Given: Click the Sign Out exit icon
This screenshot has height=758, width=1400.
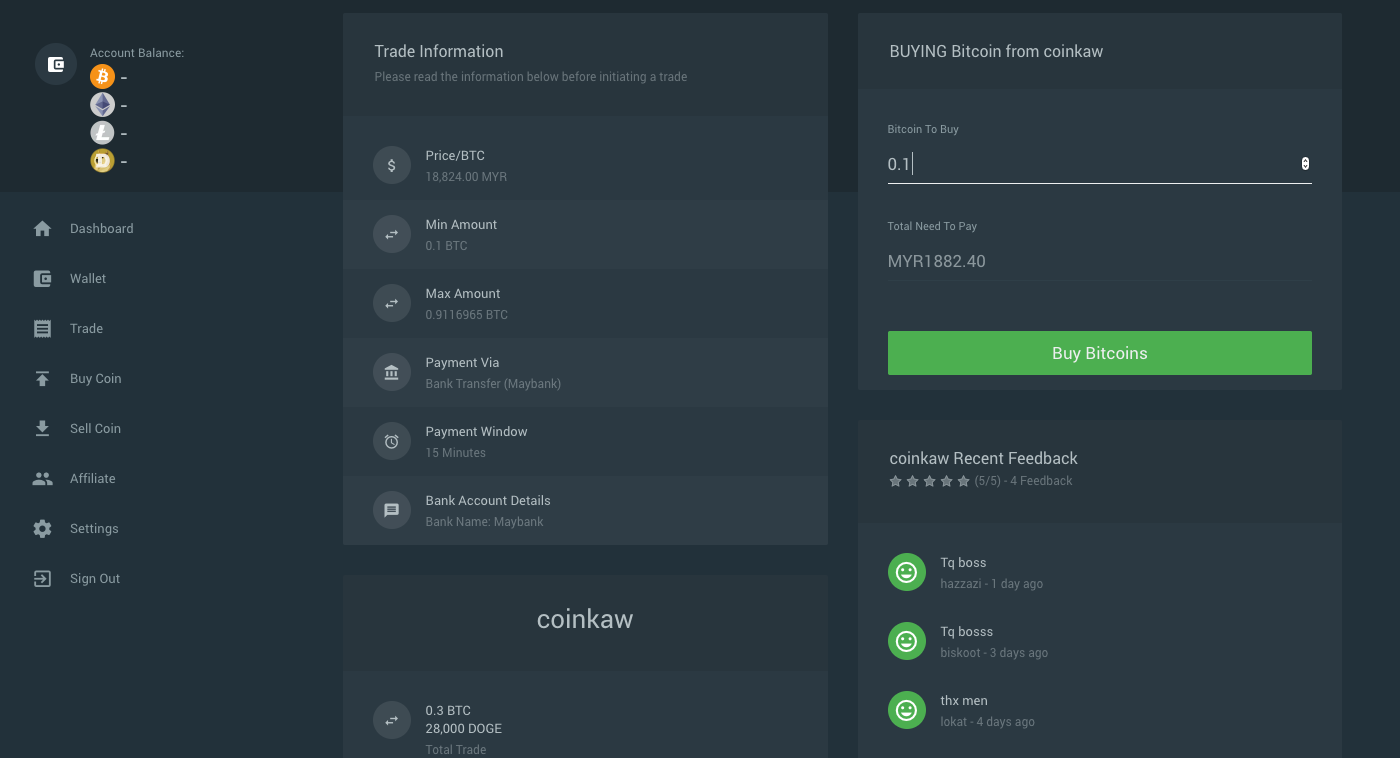Looking at the screenshot, I should coord(42,579).
